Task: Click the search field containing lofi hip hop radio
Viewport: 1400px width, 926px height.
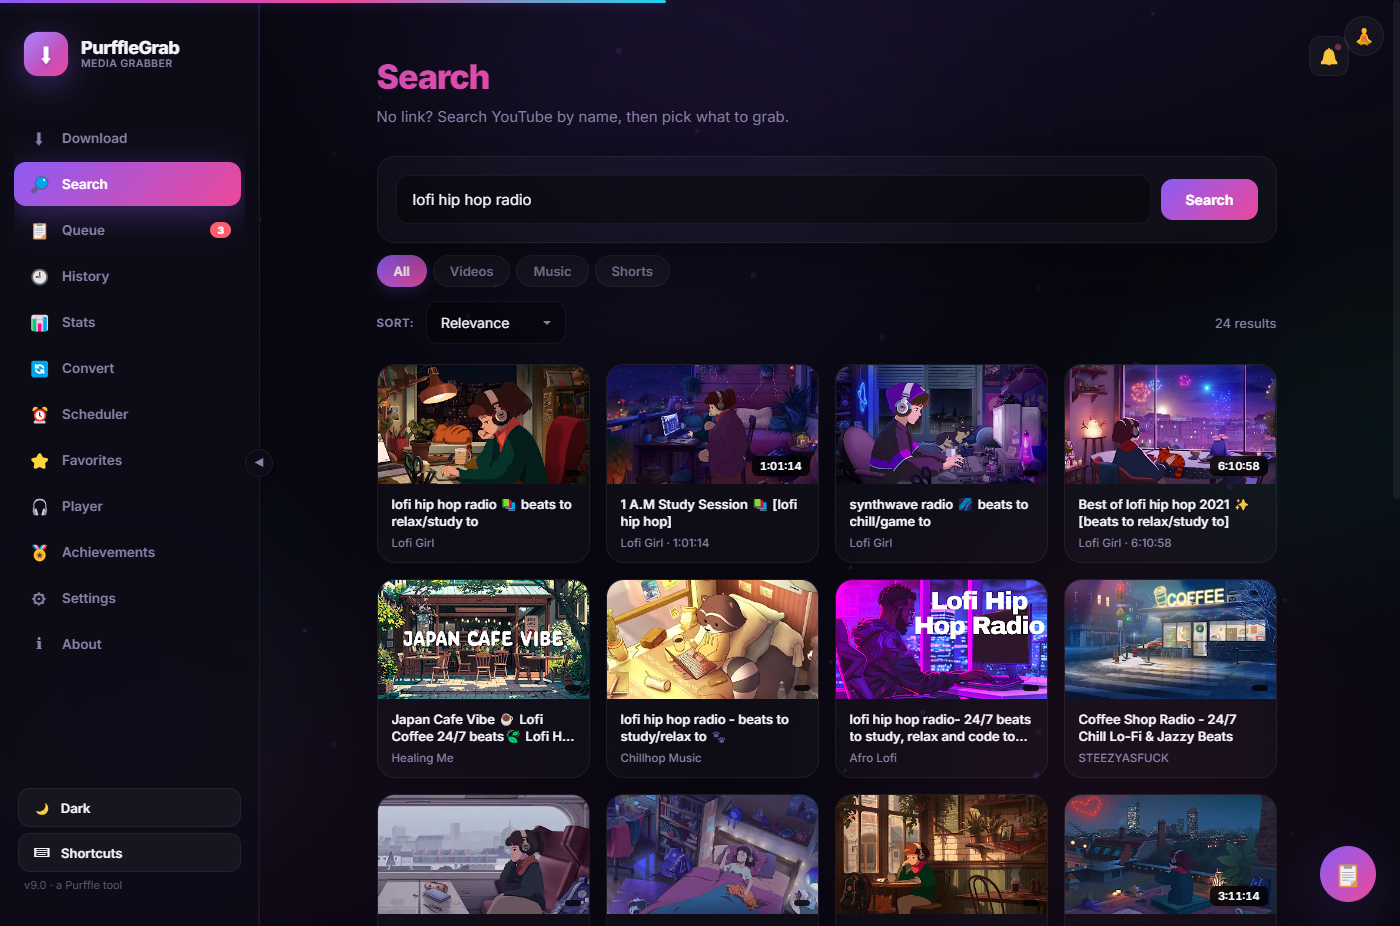Action: point(772,200)
